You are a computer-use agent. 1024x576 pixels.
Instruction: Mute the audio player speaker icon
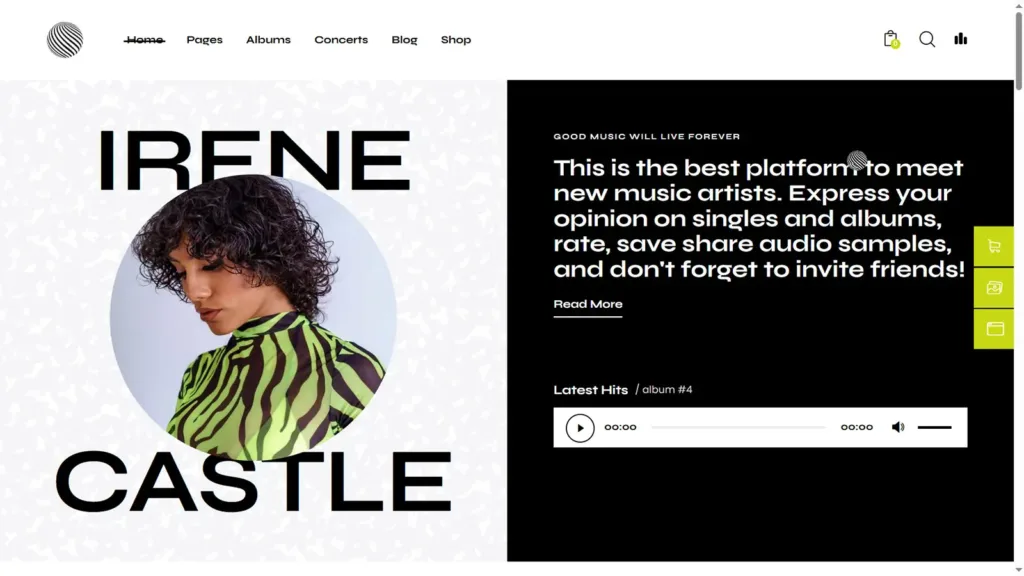pos(898,427)
